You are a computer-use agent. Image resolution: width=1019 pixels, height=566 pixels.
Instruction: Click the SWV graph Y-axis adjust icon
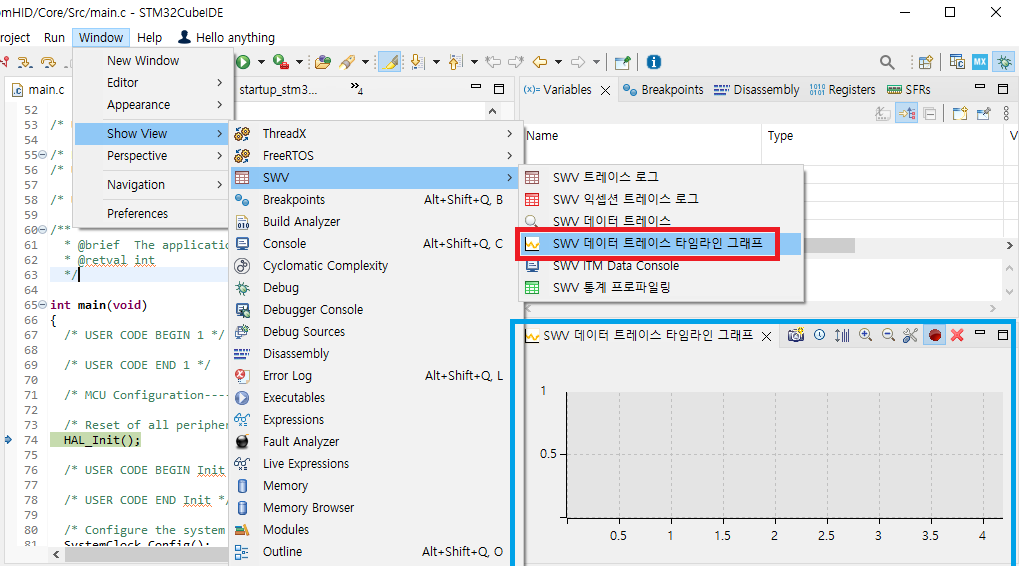coord(842,335)
